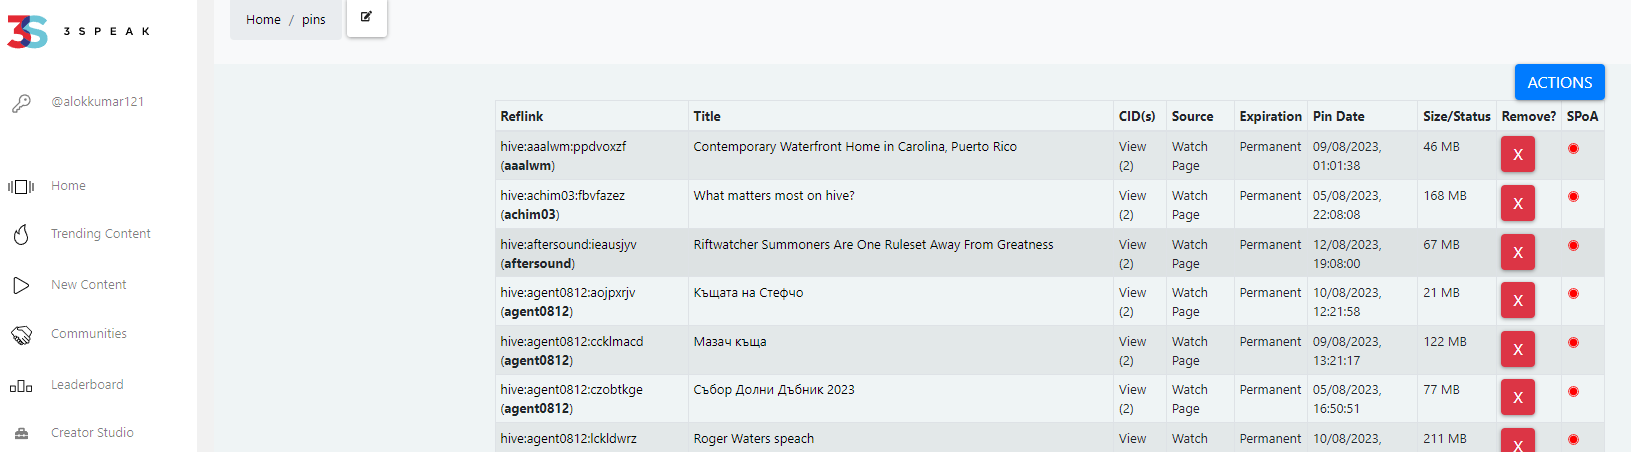1631x452 pixels.
Task: Remove pin for hive:aaalwm:ppdvoxzf
Action: pos(1517,155)
